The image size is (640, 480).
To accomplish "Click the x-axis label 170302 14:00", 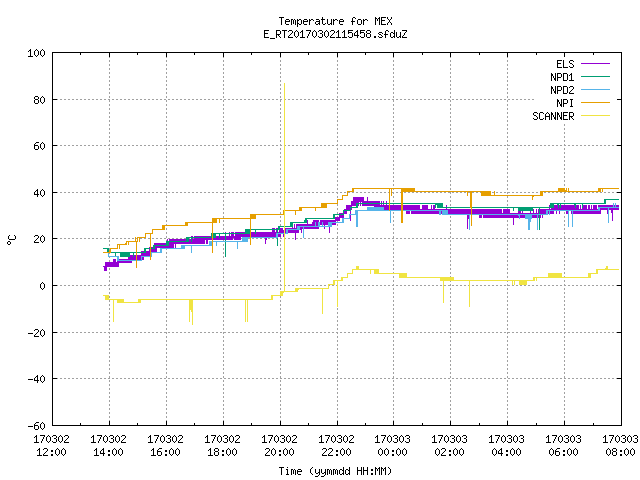I will (109, 446).
